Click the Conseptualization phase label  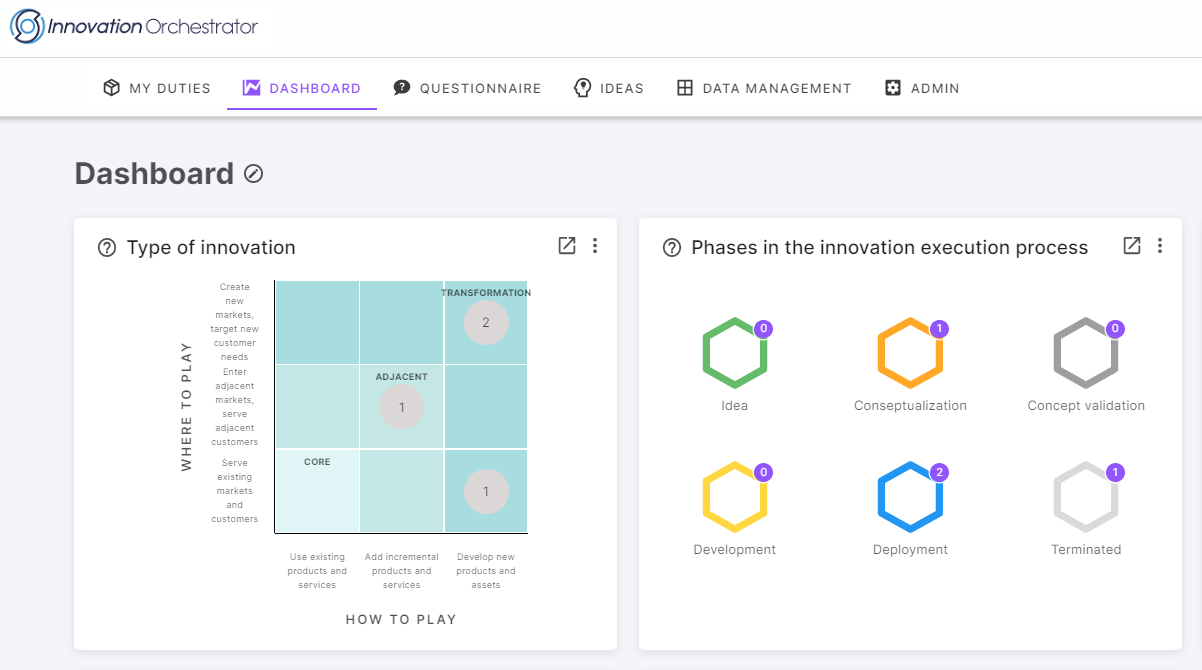click(x=910, y=406)
